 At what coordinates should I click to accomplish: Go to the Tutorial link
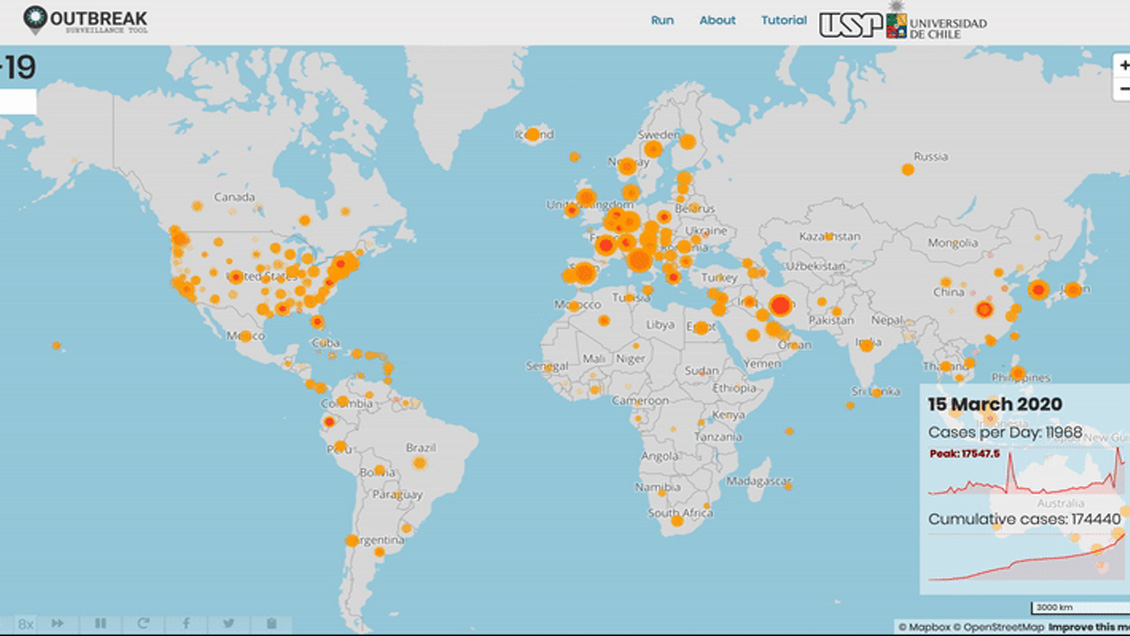coord(783,20)
